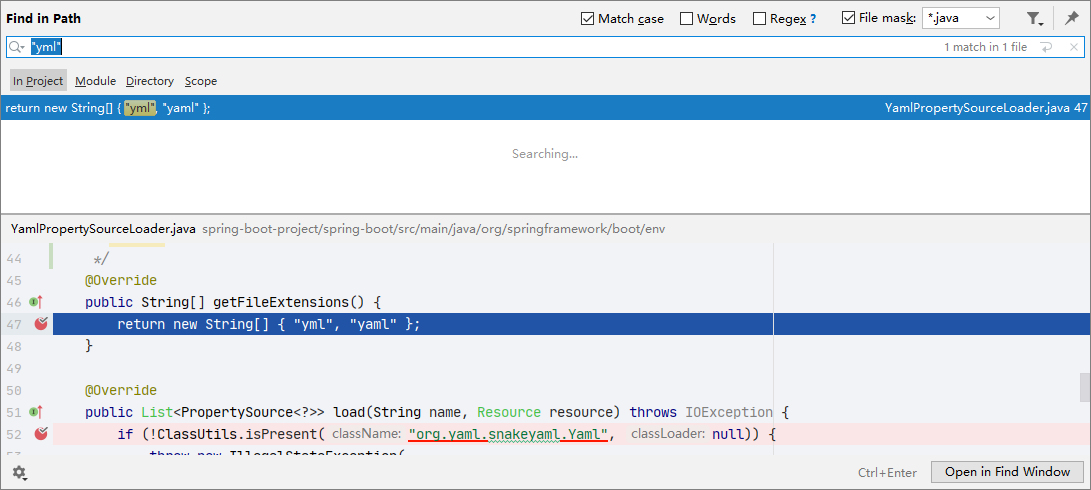Enable the Regex checkbox

click(760, 19)
